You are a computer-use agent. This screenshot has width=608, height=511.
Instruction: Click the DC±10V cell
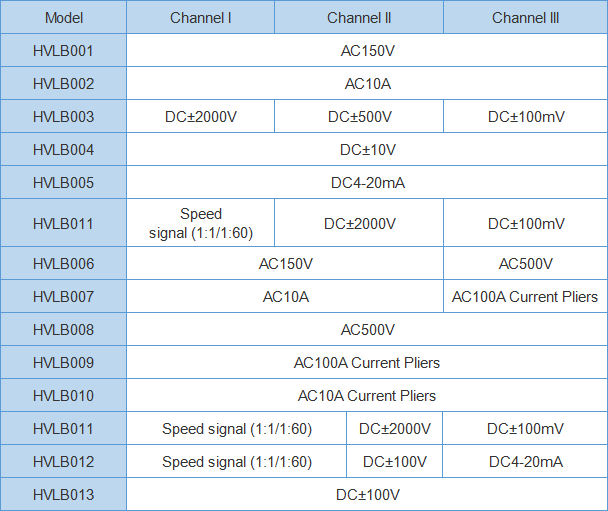coord(367,150)
